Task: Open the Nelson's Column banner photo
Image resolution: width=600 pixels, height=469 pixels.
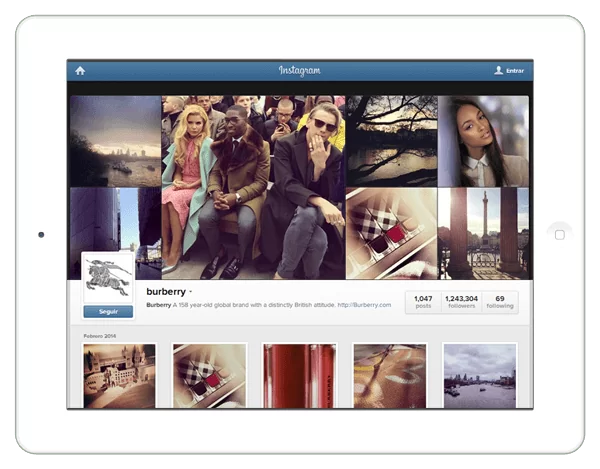Action: [x=484, y=233]
